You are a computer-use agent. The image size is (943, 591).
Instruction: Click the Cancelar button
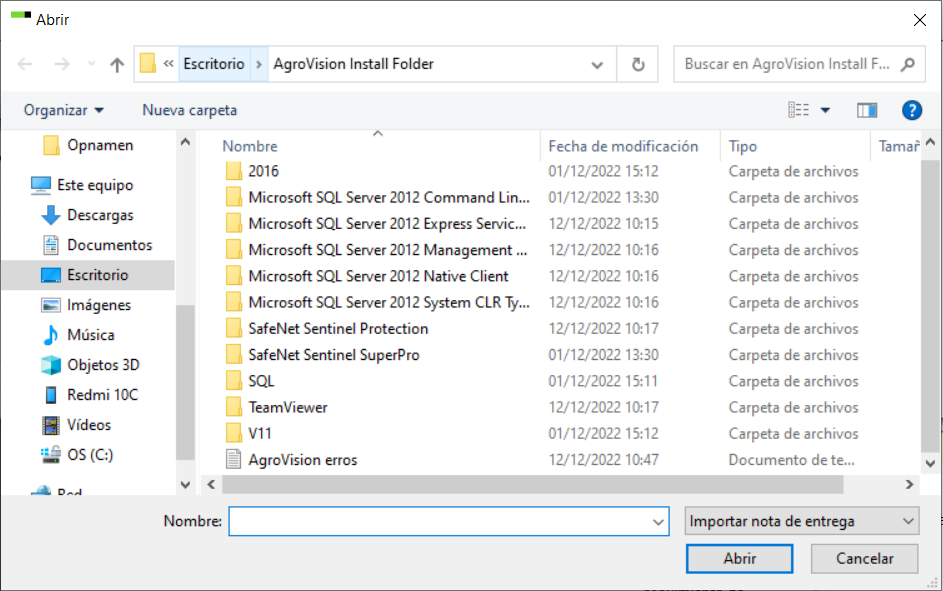[x=864, y=559]
